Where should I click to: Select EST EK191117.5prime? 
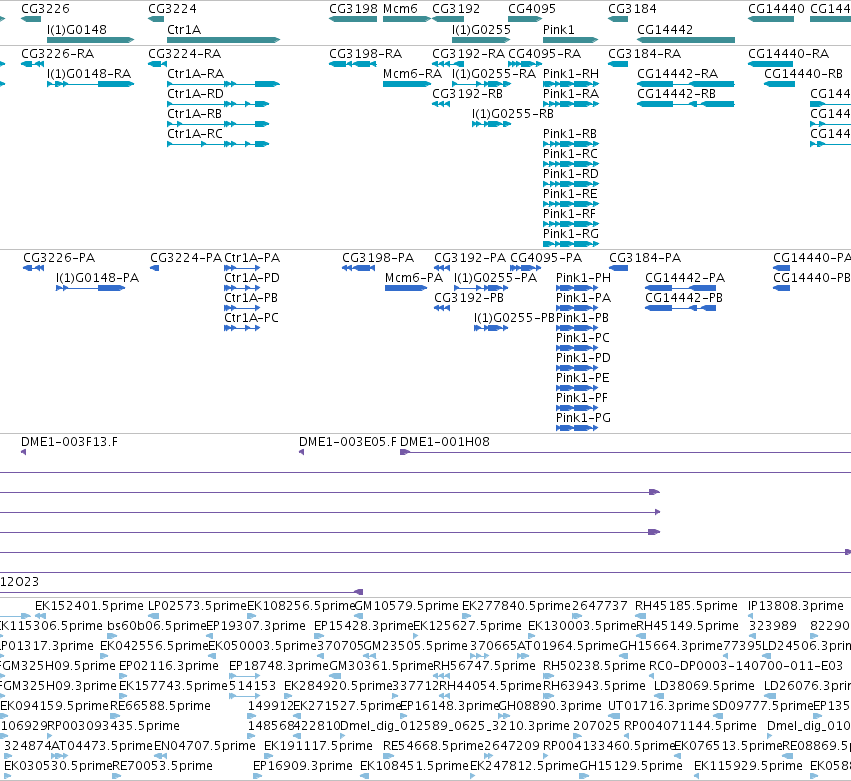click(269, 756)
